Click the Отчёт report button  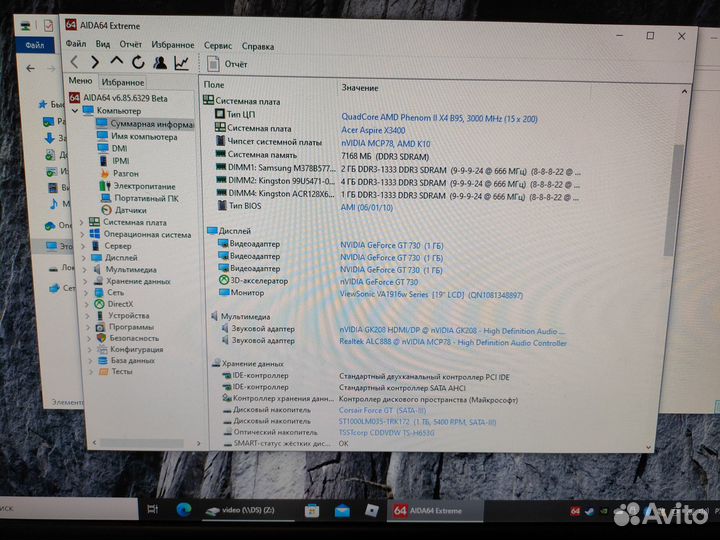point(227,64)
